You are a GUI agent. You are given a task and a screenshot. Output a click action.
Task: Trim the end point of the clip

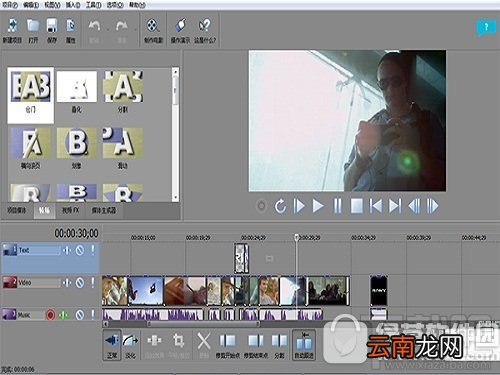(x=256, y=345)
